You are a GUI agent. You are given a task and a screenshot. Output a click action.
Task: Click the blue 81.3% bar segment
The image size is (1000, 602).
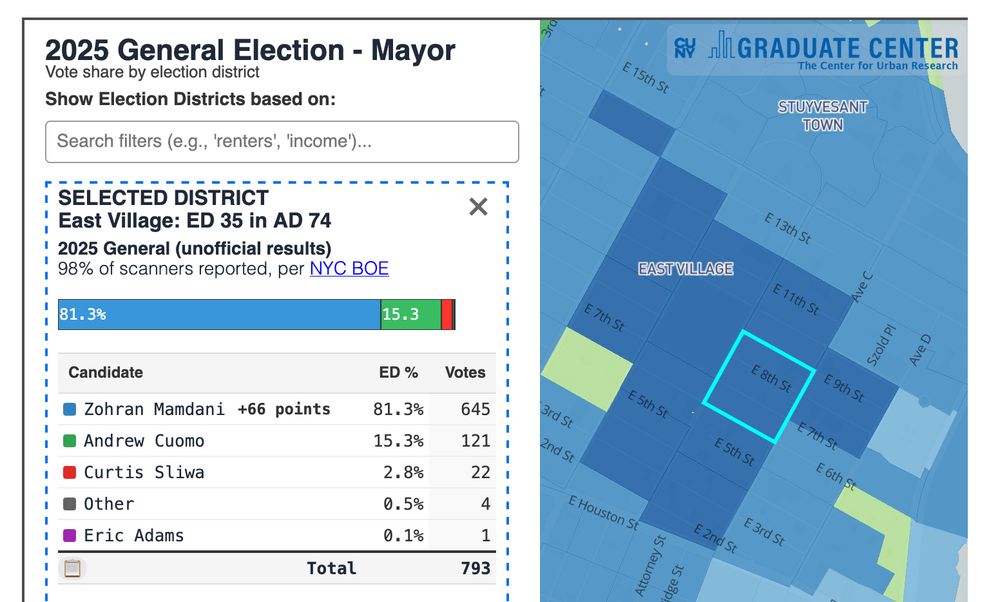[x=219, y=314]
